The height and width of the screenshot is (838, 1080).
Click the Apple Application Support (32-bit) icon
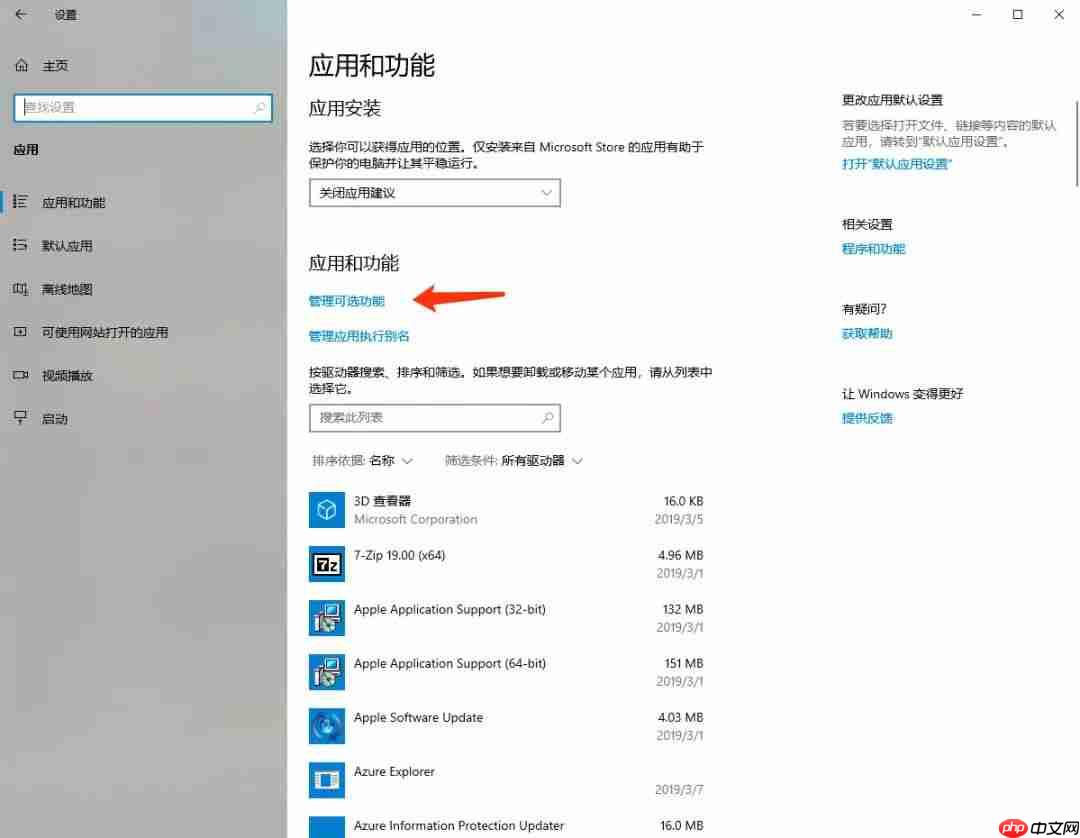point(326,618)
